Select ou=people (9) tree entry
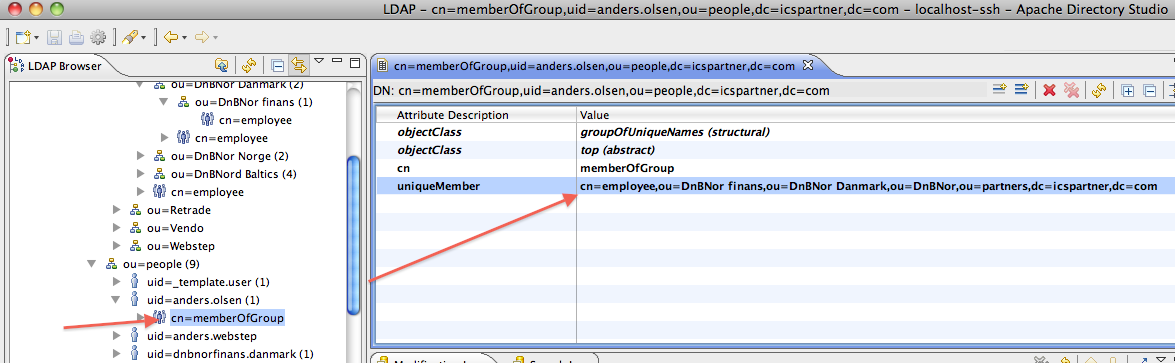 [x=160, y=264]
